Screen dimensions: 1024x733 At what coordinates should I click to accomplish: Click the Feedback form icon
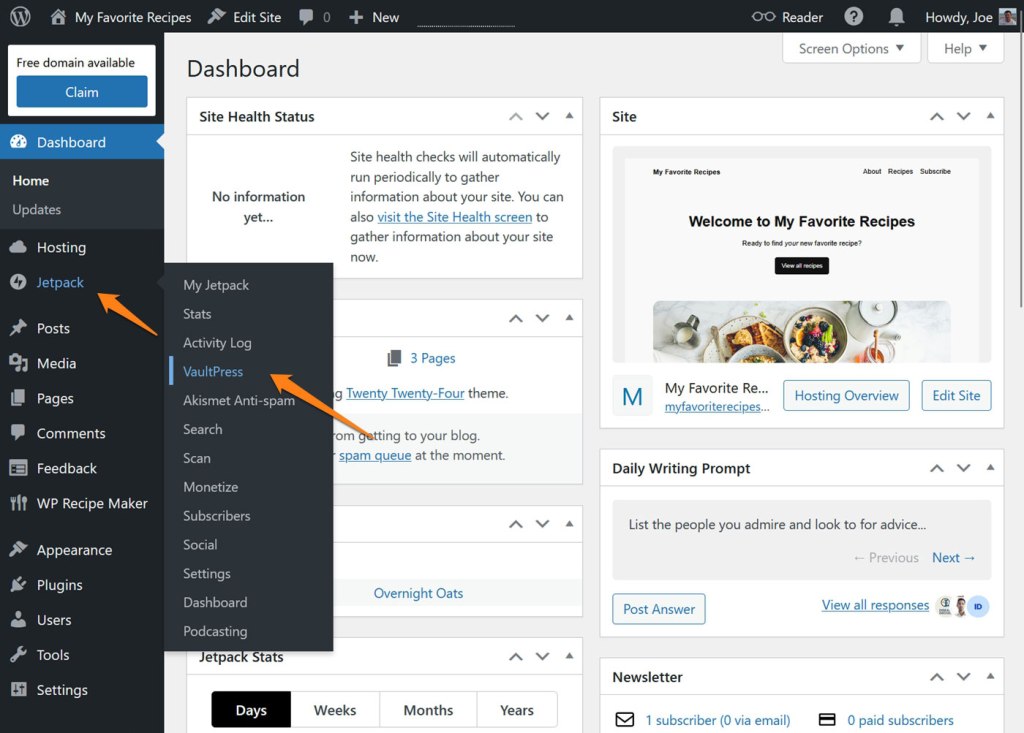18,468
